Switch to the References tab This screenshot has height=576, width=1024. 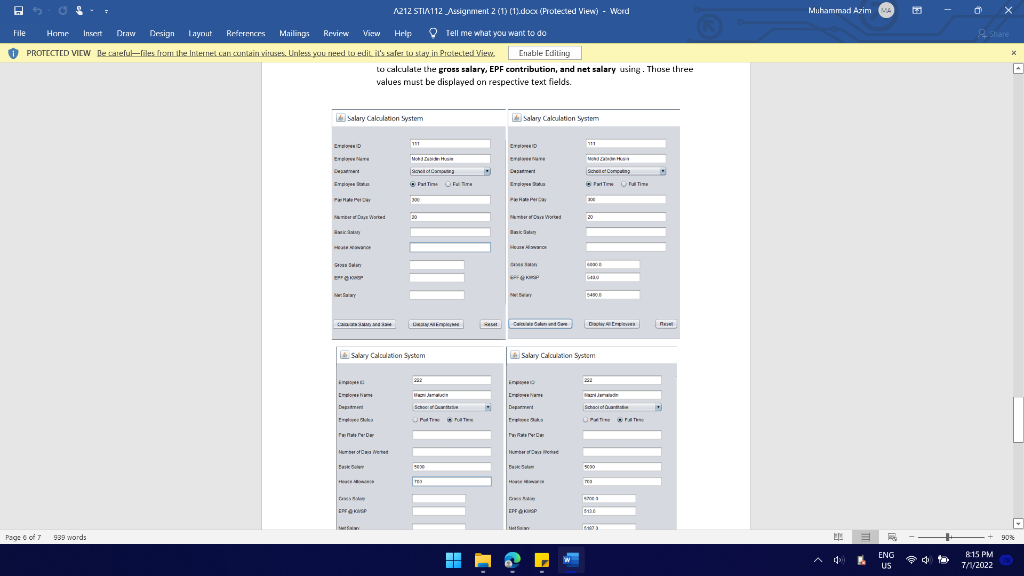(246, 33)
